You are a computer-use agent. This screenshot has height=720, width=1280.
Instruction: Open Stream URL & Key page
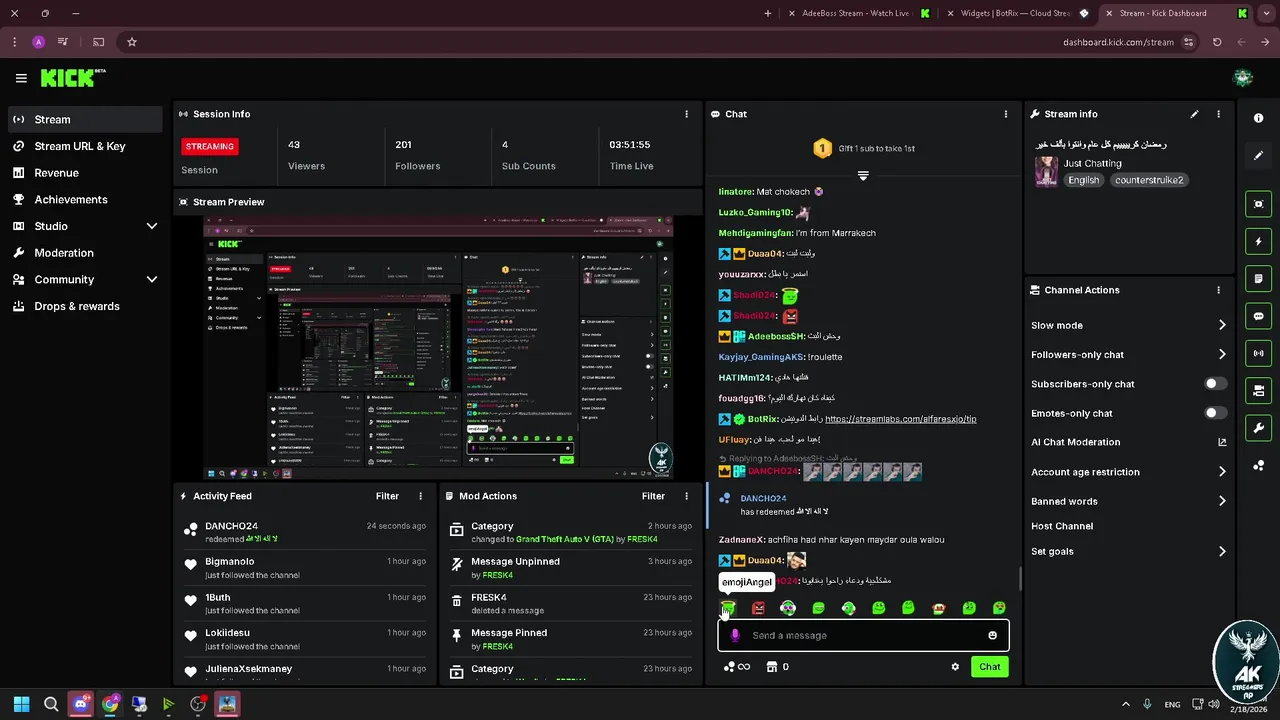pyautogui.click(x=85, y=146)
